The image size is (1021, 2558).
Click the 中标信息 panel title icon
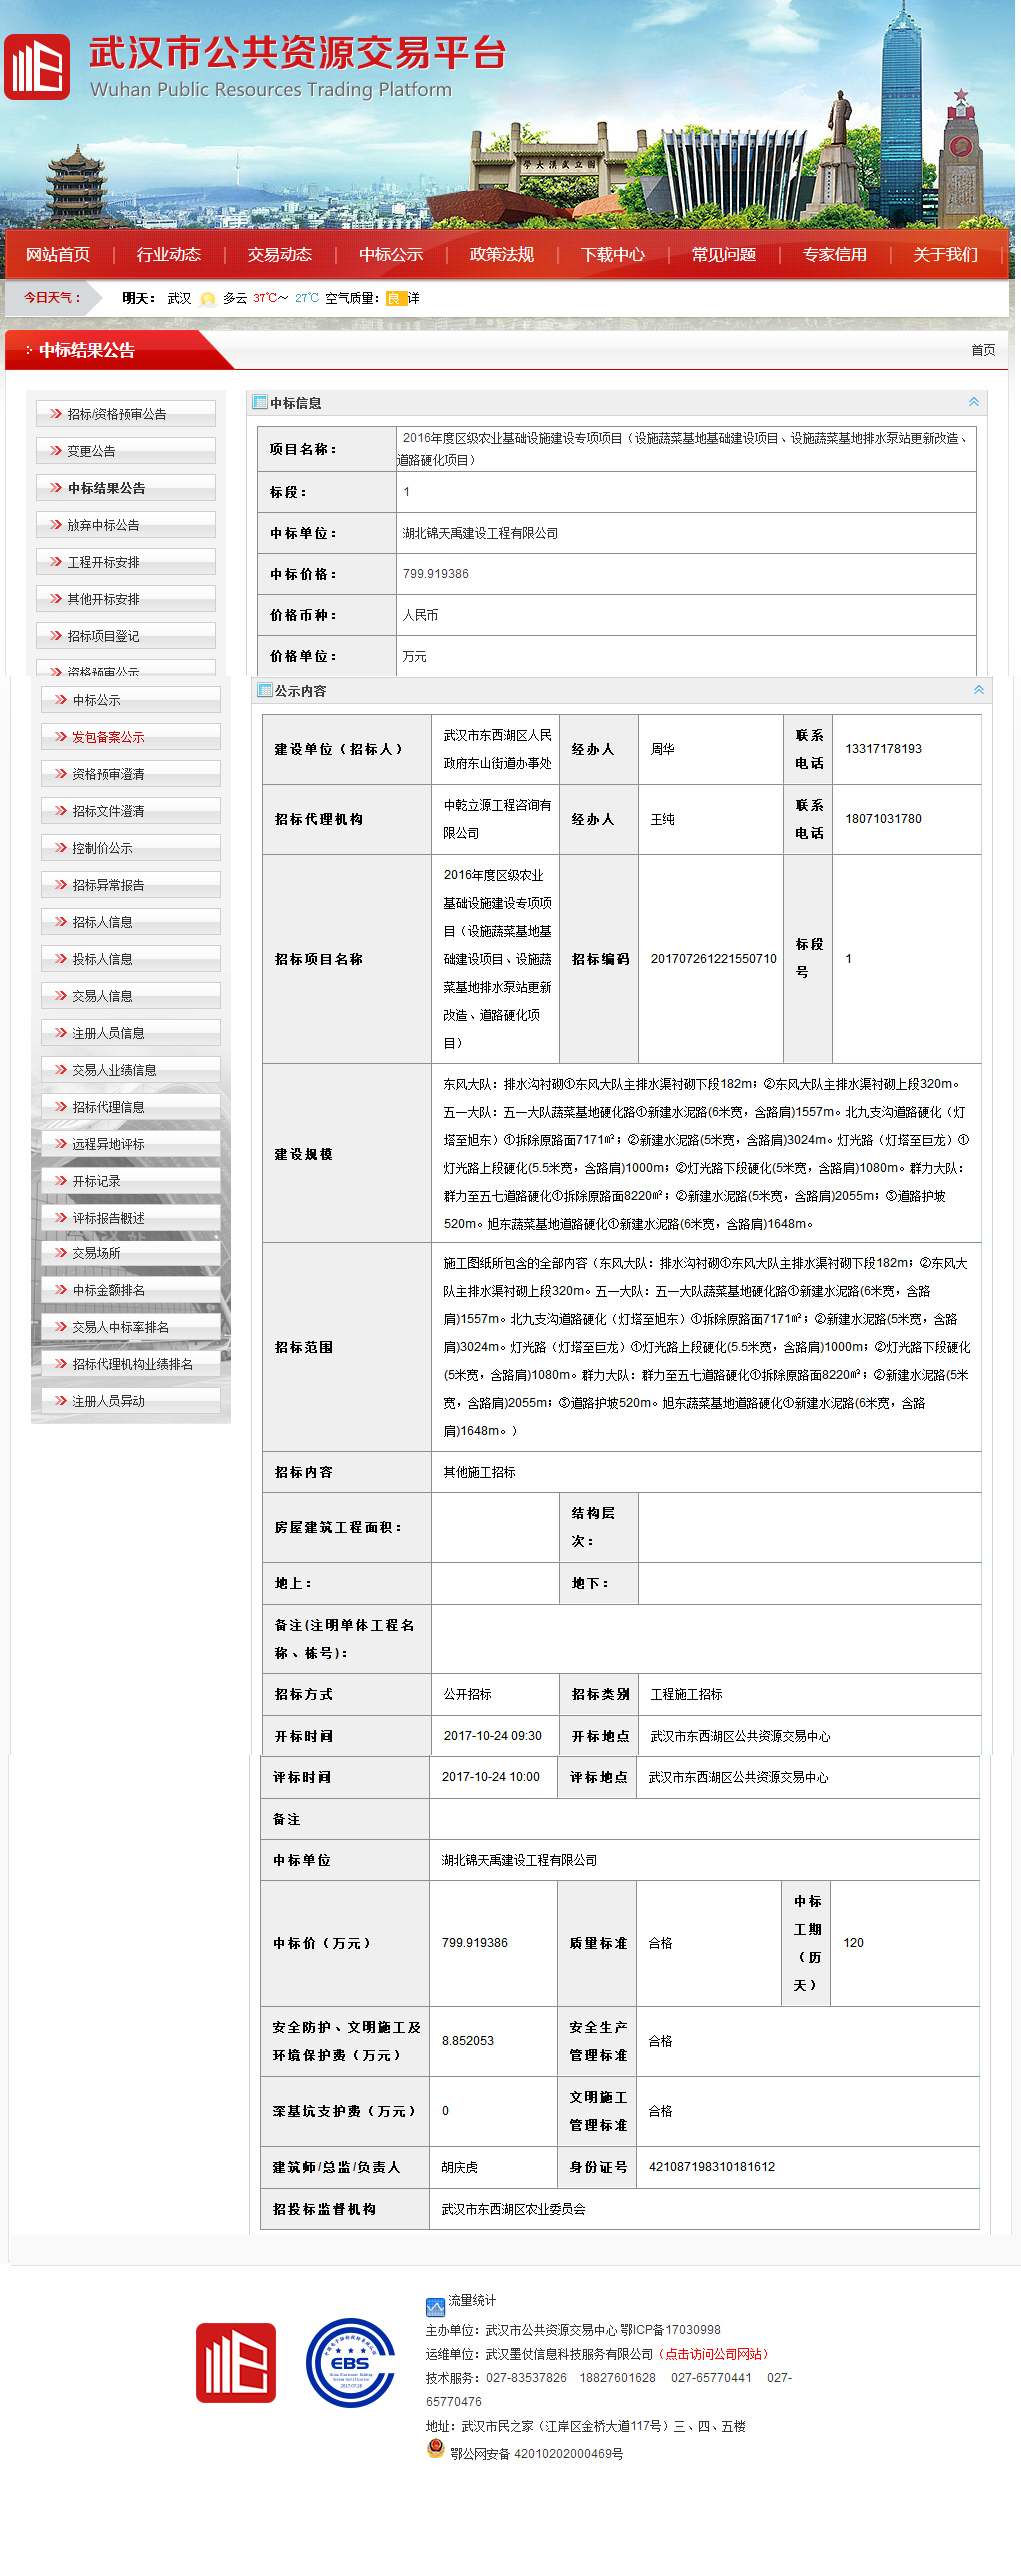coord(260,403)
